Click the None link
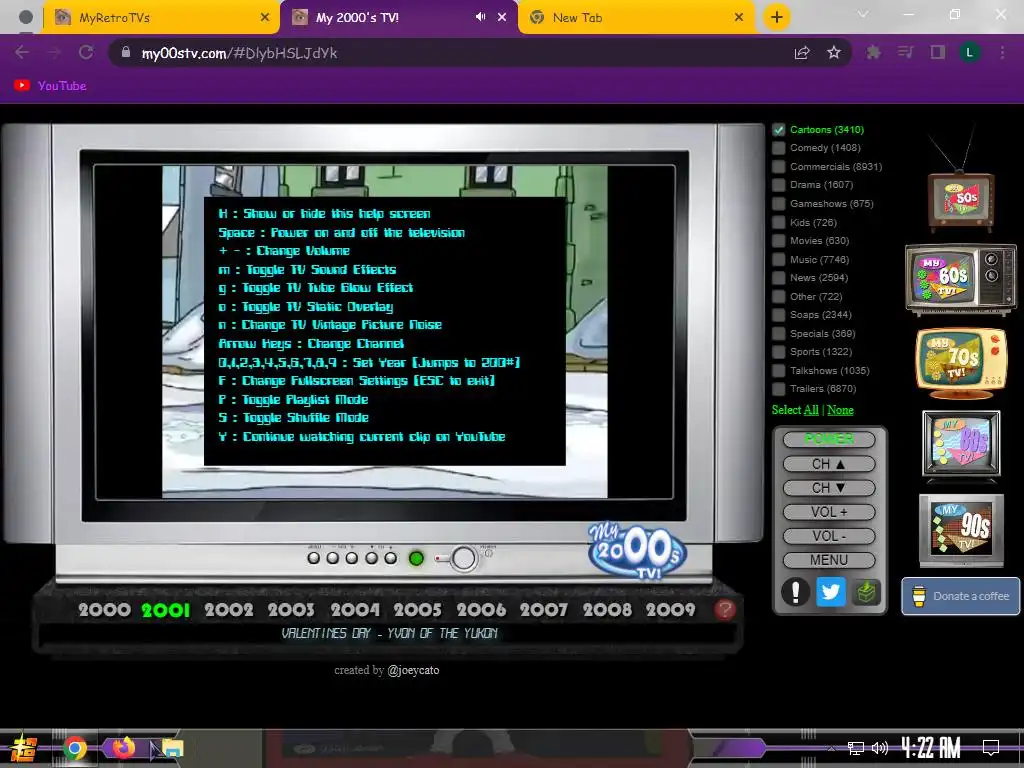 pyautogui.click(x=840, y=410)
